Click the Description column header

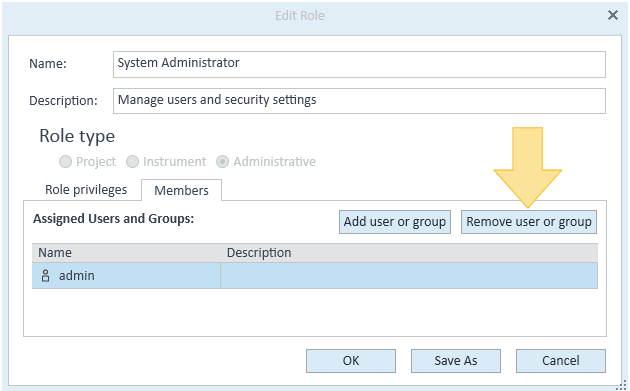[x=409, y=253]
